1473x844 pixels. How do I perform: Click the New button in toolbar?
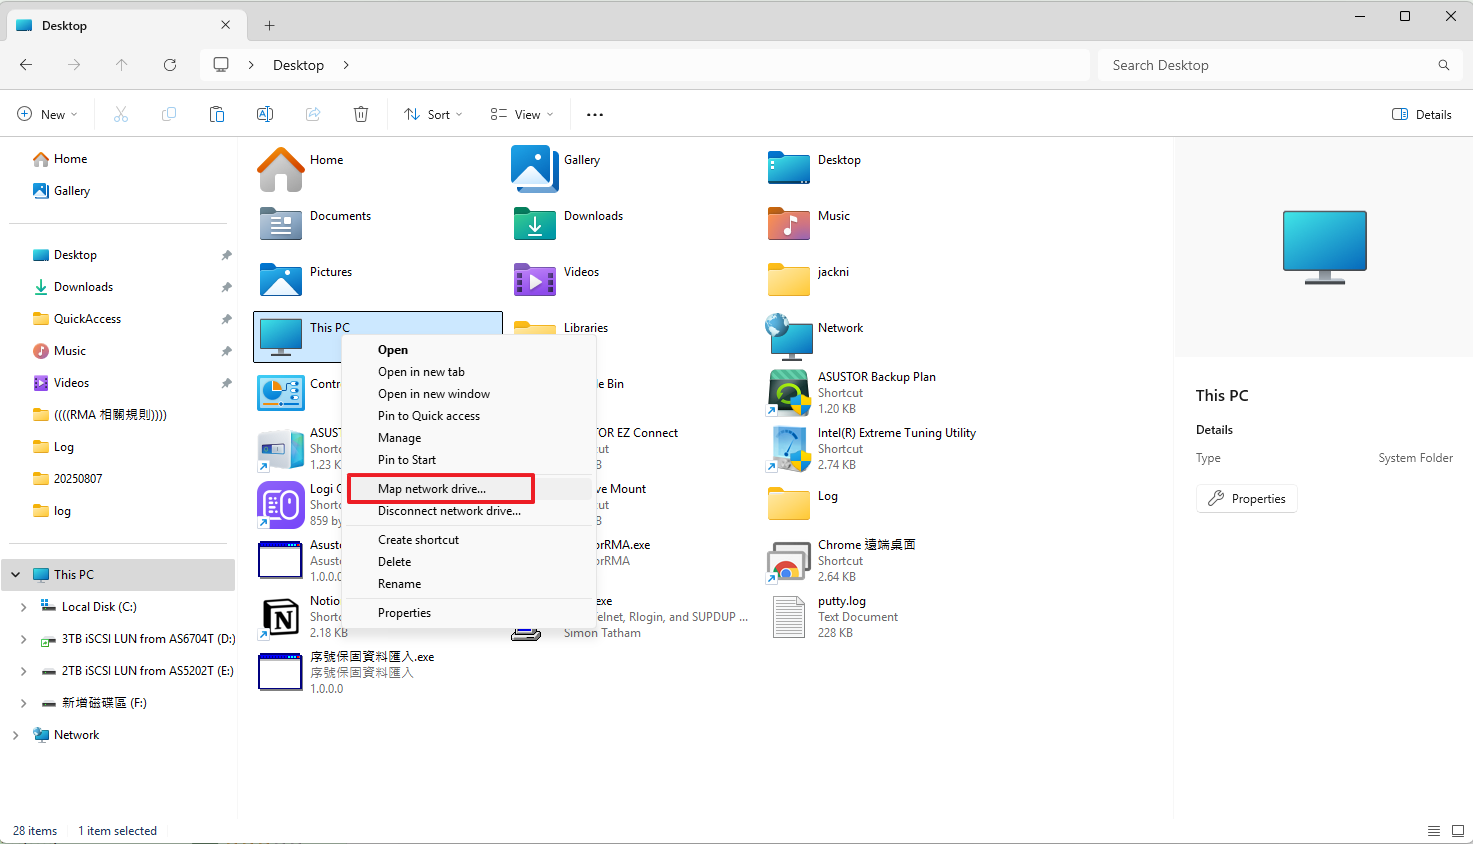(x=47, y=115)
